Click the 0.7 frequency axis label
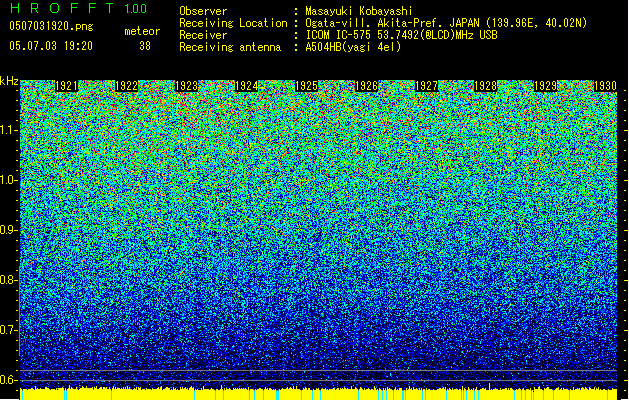 pos(8,330)
